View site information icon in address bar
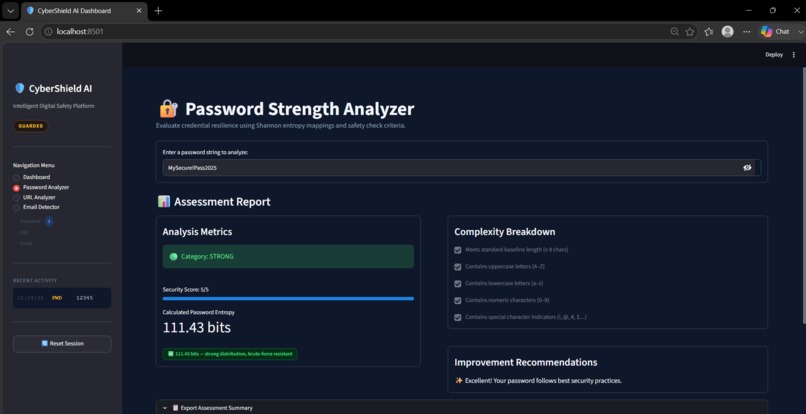The width and height of the screenshot is (806, 414). coord(48,31)
